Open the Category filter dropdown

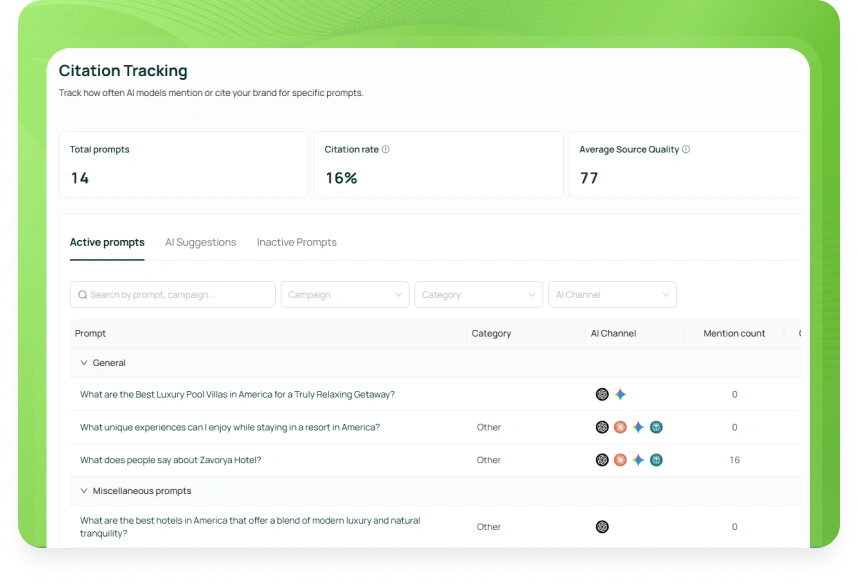(478, 295)
